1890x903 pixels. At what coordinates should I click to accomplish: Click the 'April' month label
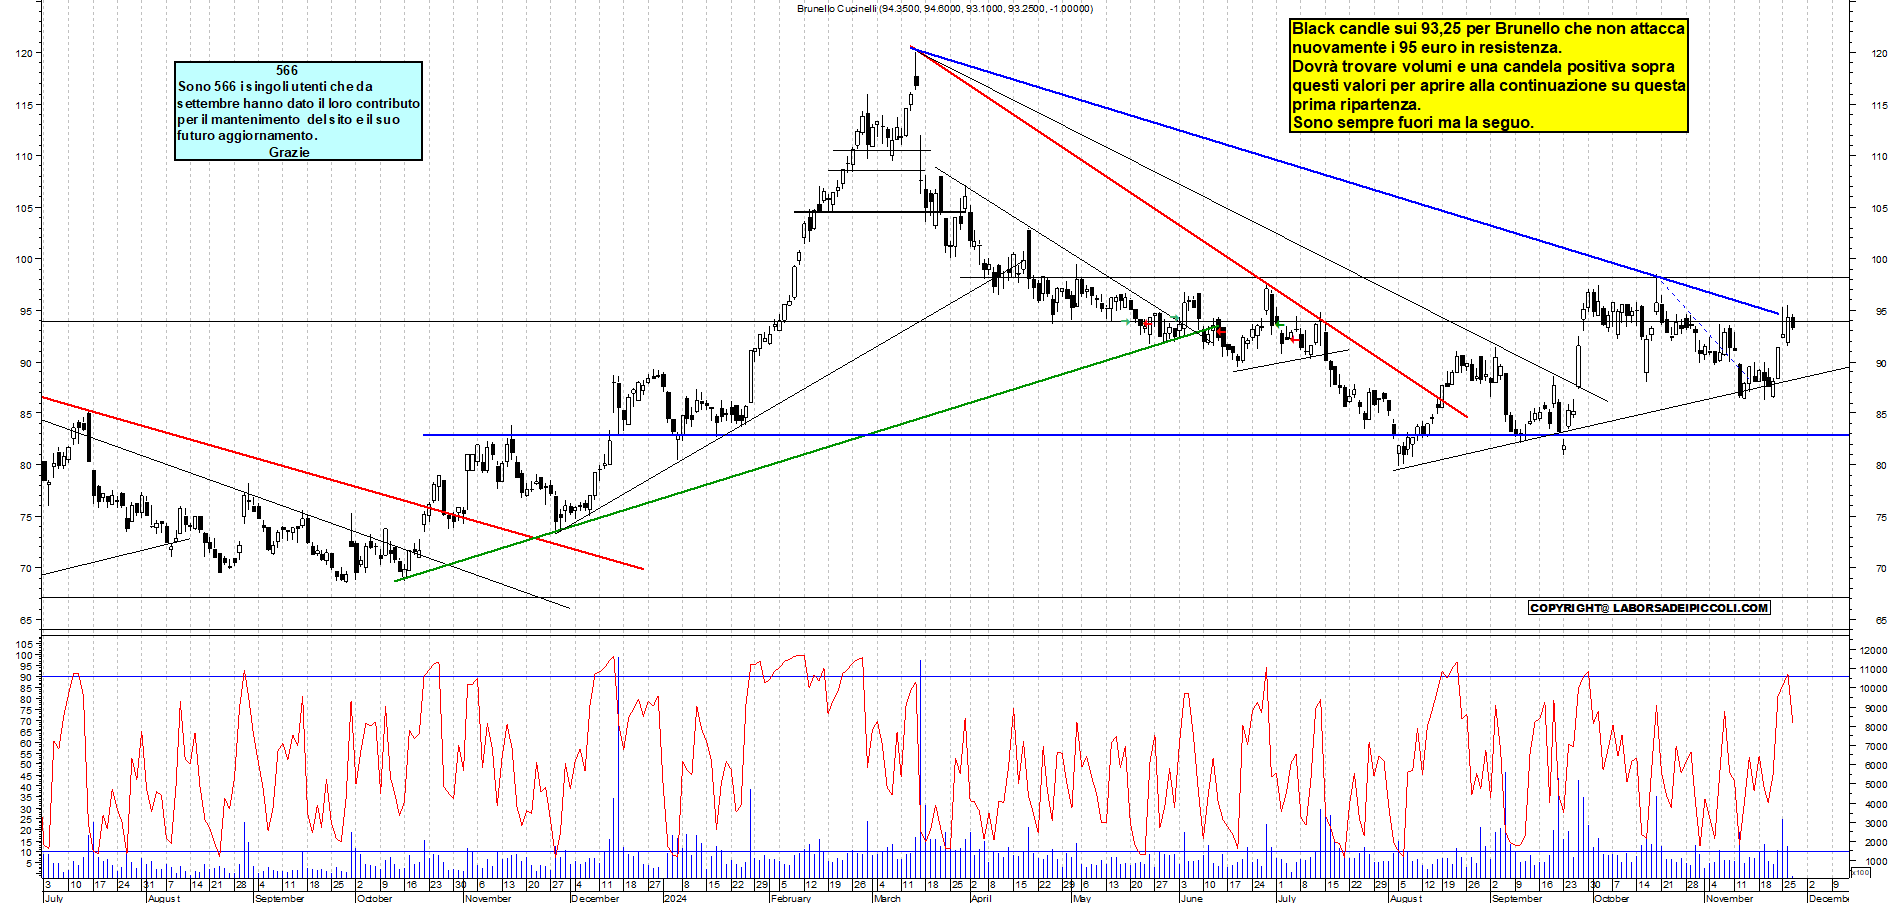tap(981, 898)
